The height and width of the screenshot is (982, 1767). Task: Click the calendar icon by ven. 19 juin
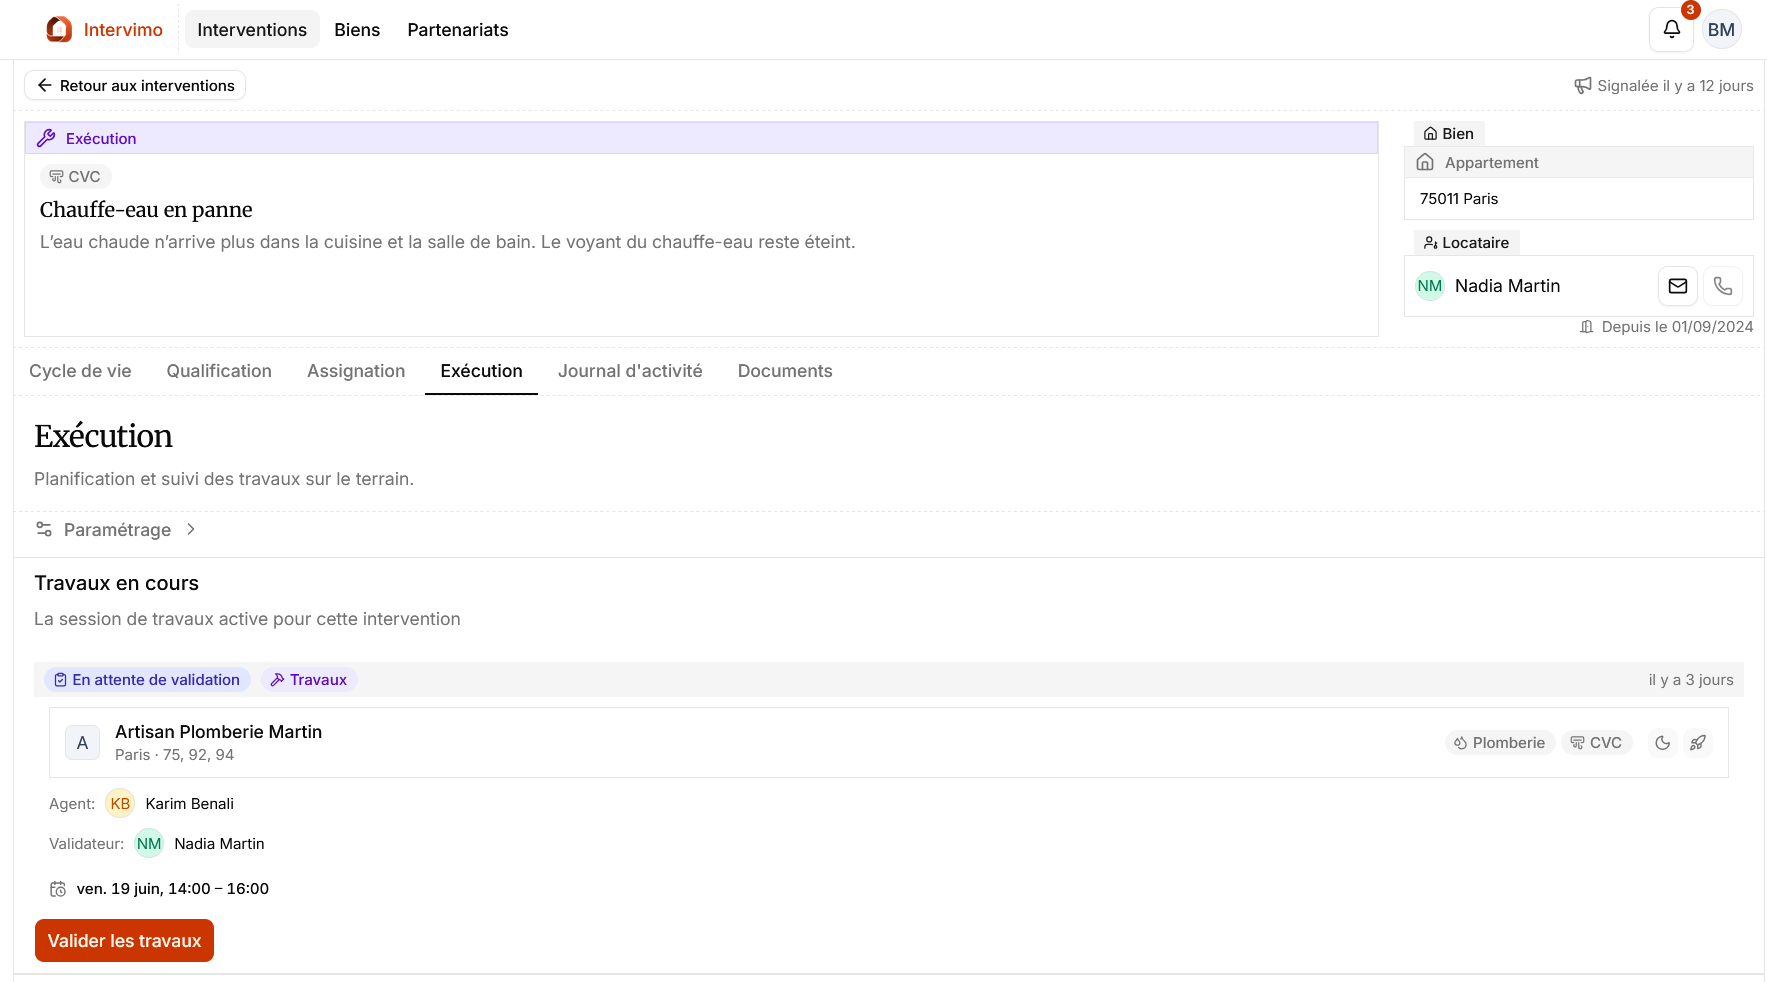[x=58, y=889]
